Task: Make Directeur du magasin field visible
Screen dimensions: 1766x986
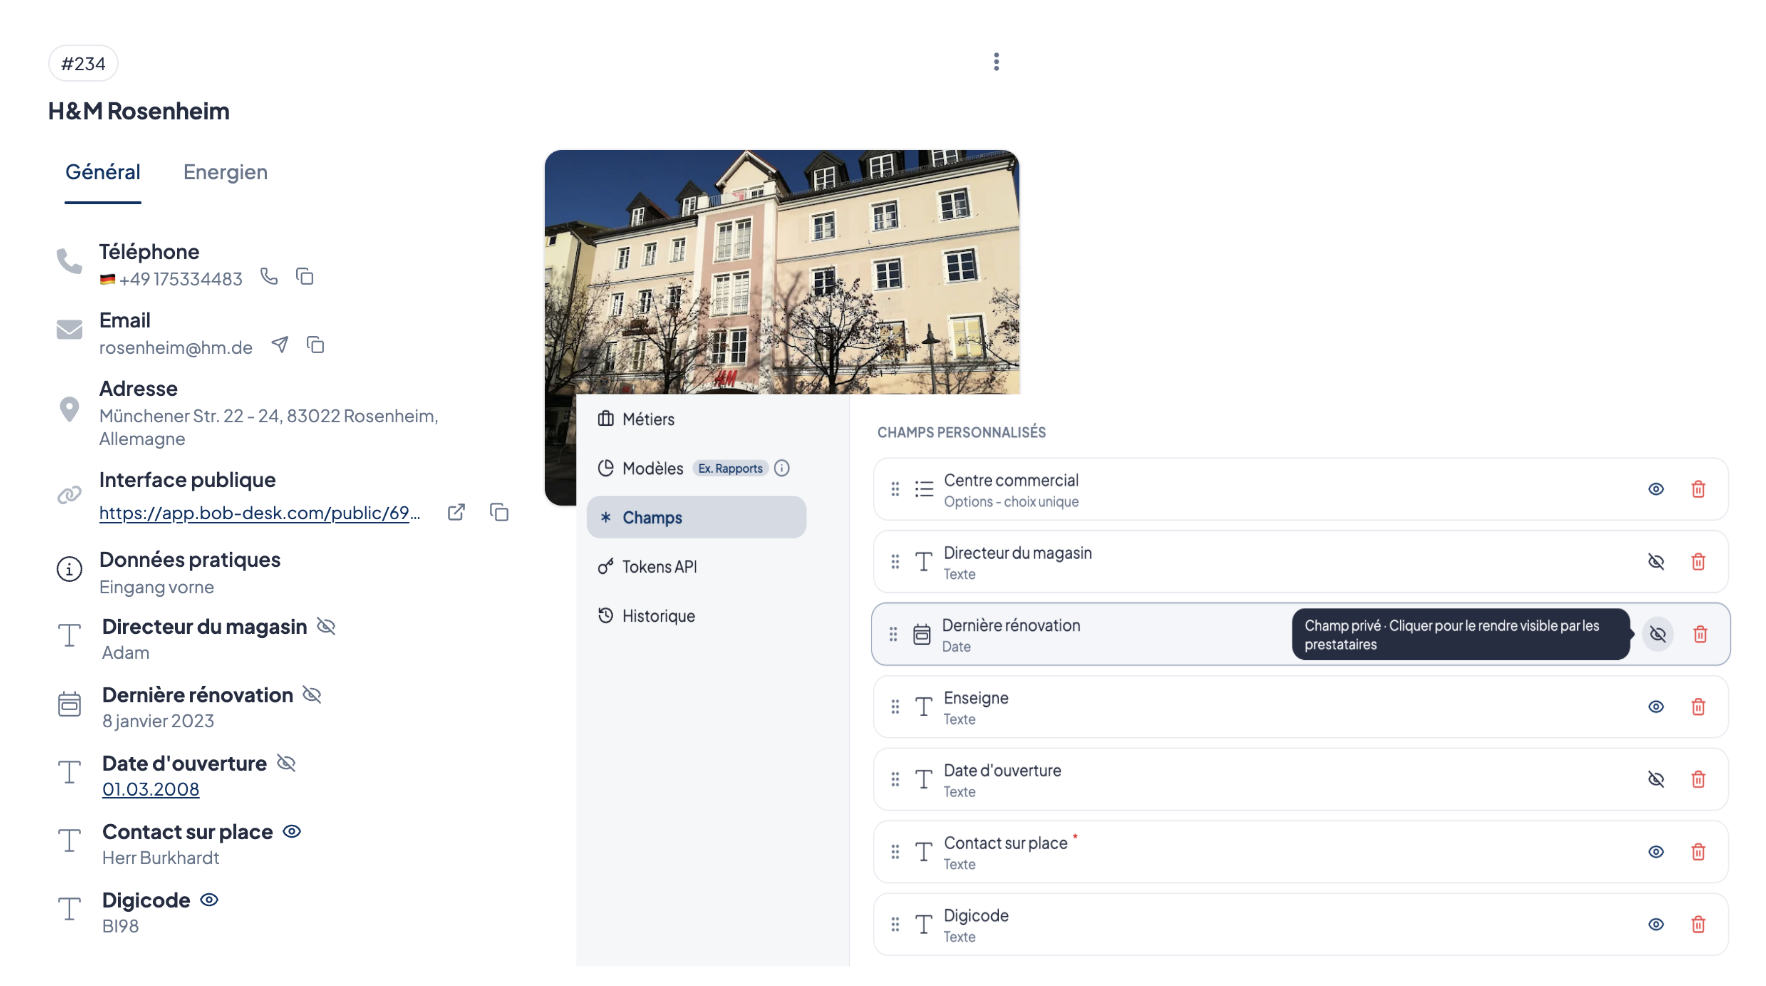Action: pyautogui.click(x=1656, y=562)
